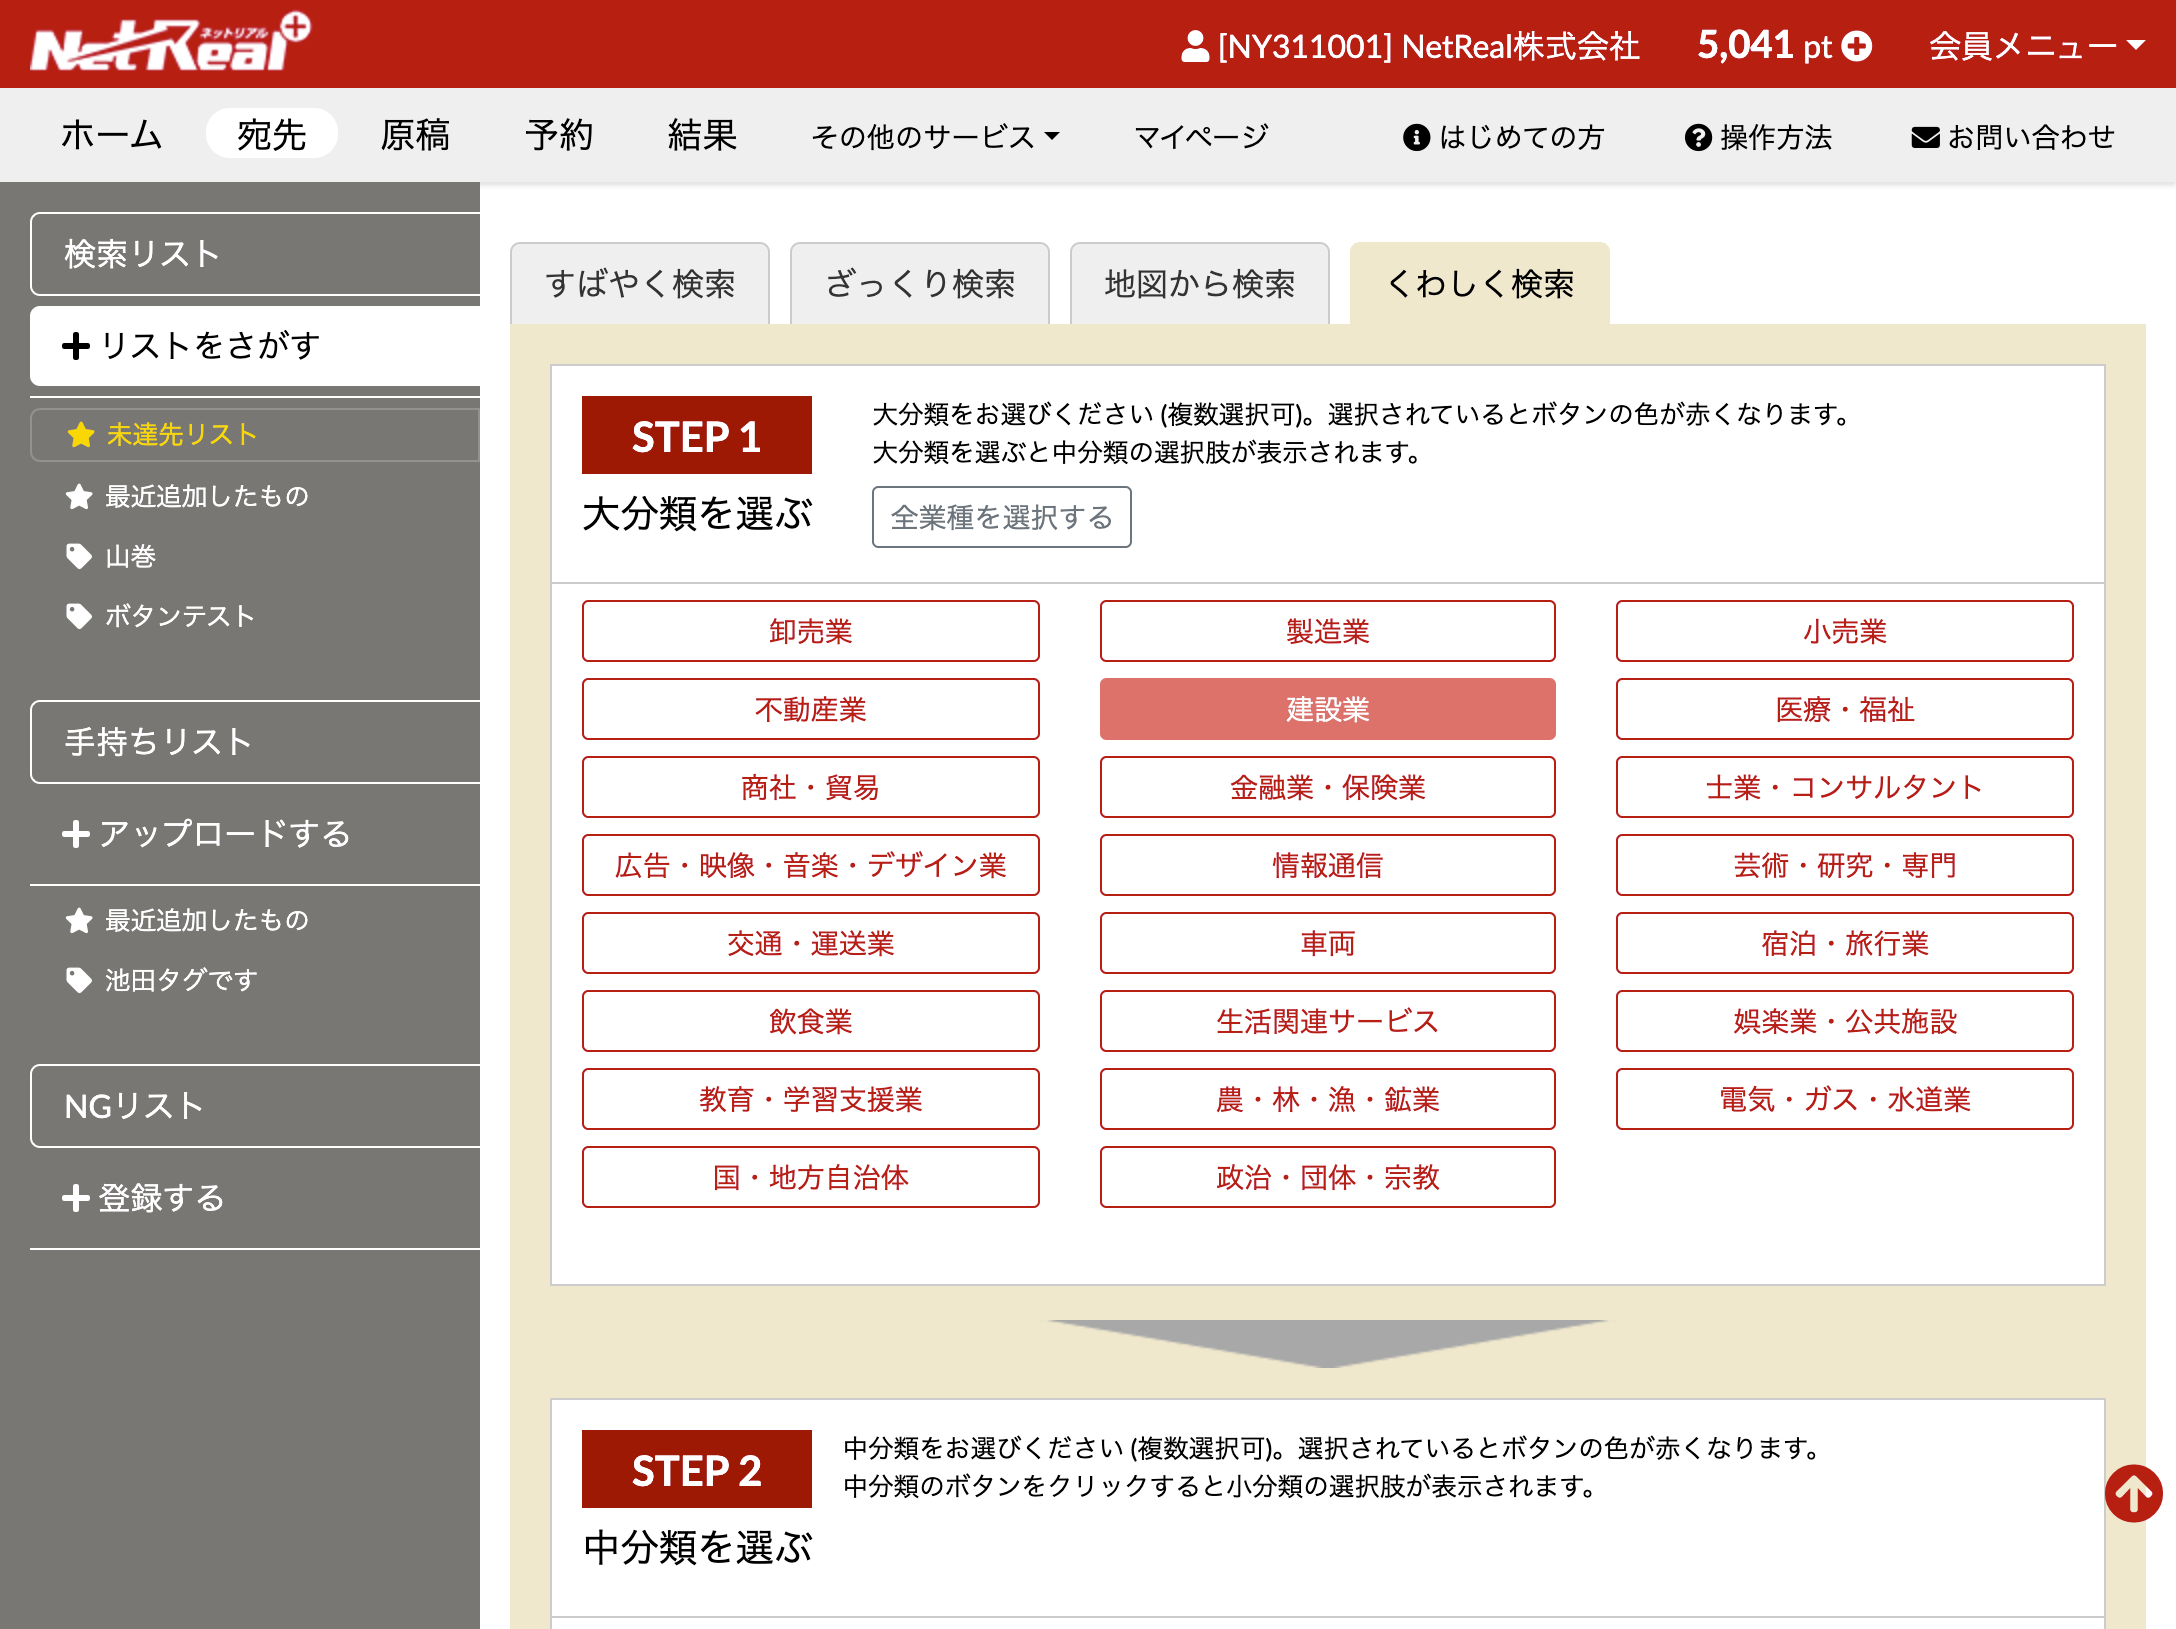Click the 手持ちリスト sidebar header
The image size is (2176, 1629).
pyautogui.click(x=256, y=742)
